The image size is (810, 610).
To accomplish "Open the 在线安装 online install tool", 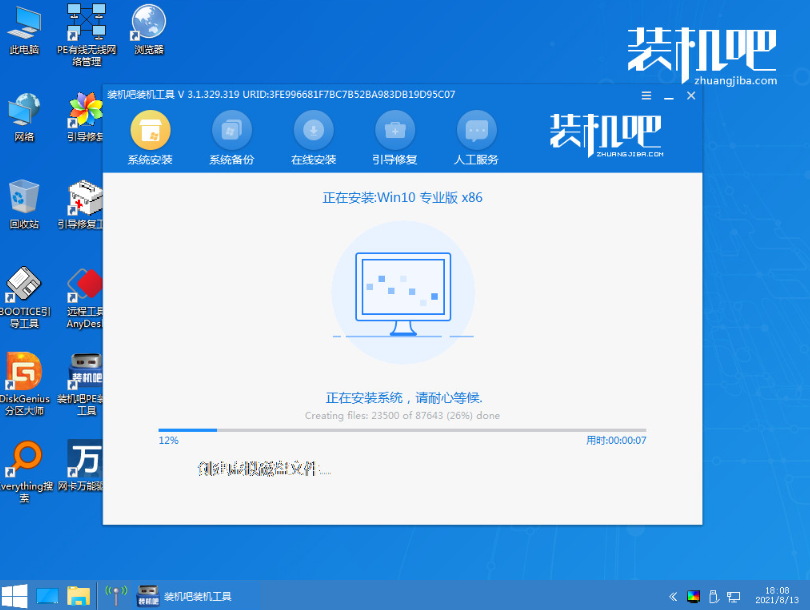I will coord(313,137).
